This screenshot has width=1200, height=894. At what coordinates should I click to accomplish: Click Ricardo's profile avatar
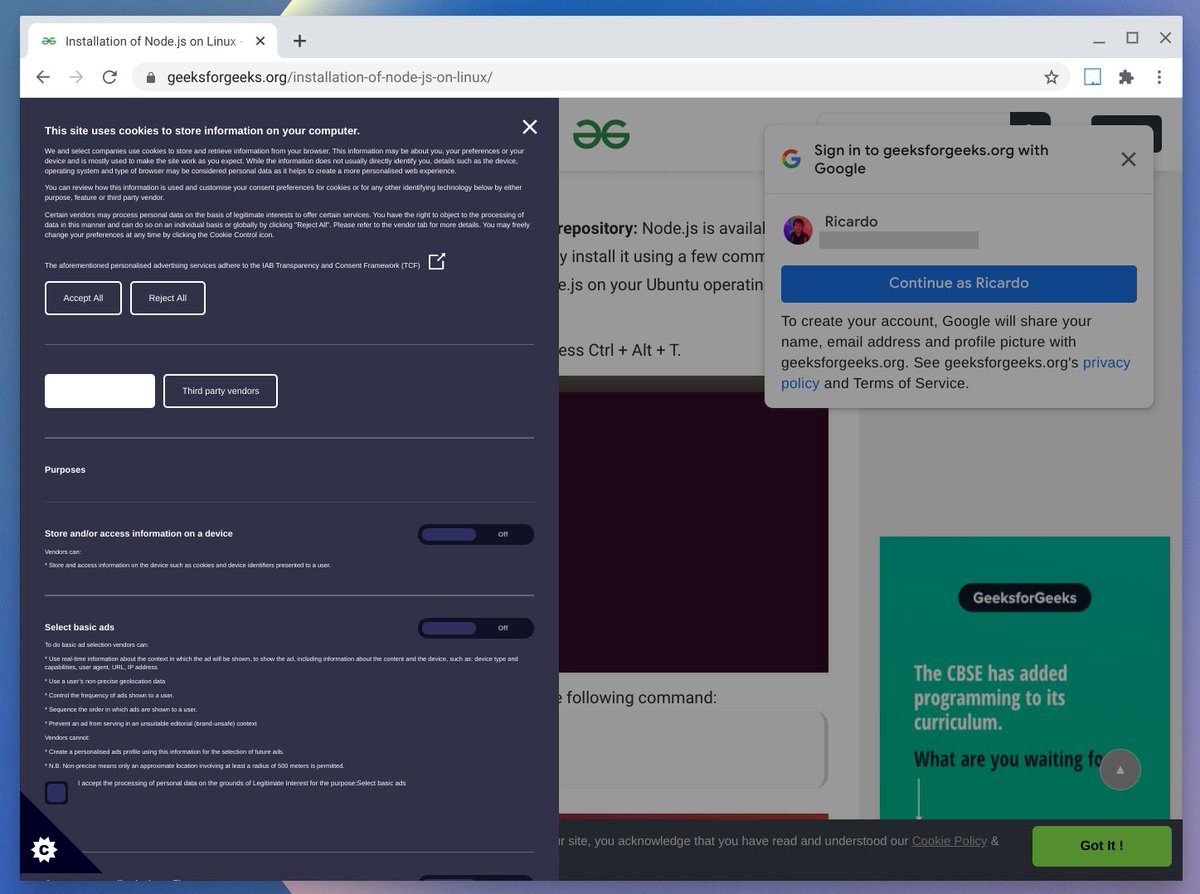point(798,230)
